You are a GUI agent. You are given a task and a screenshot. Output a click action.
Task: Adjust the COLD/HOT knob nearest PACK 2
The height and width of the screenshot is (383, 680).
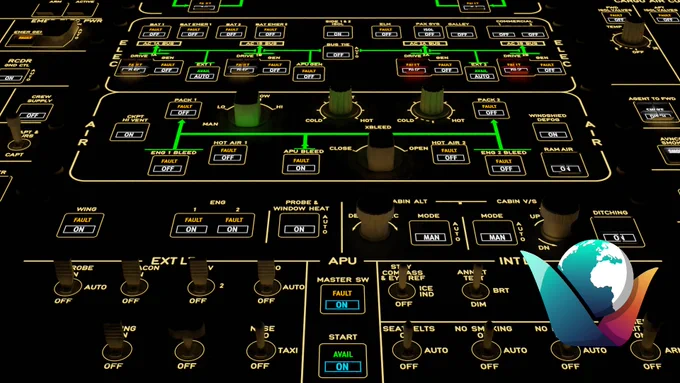tap(432, 101)
